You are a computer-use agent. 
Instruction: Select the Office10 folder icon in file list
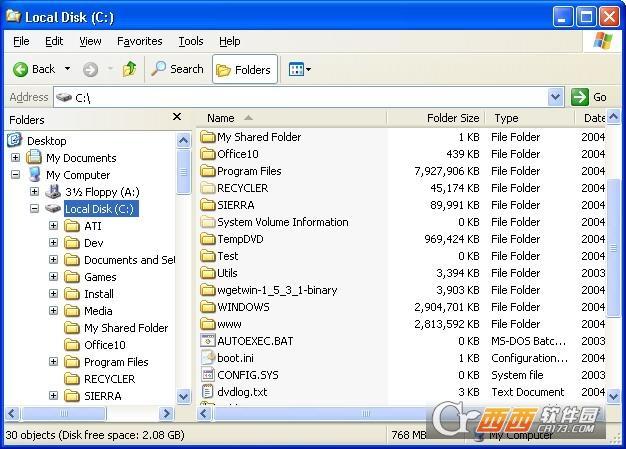coord(208,154)
